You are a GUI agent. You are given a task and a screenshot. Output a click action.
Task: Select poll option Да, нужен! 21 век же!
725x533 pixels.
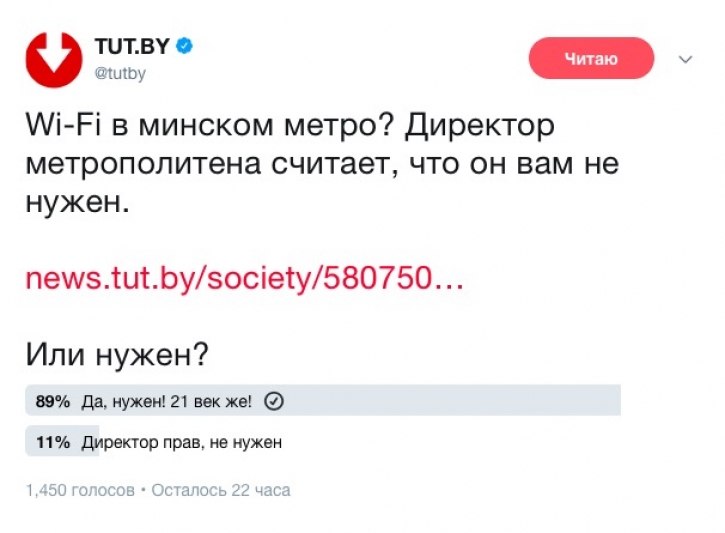[x=167, y=402]
